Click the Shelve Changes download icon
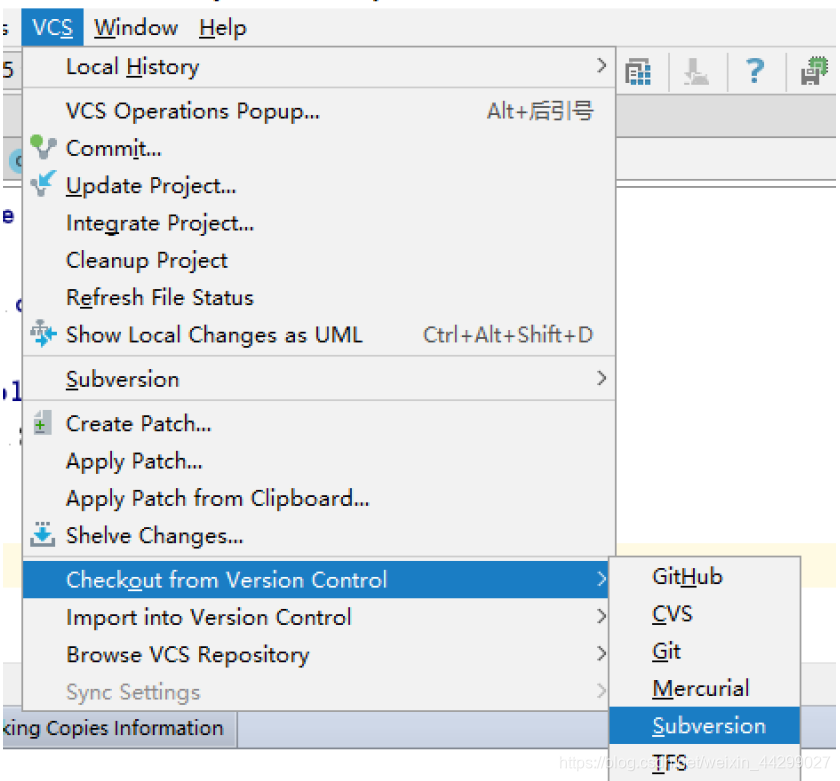Screen dimensions: 840x781 [43, 535]
